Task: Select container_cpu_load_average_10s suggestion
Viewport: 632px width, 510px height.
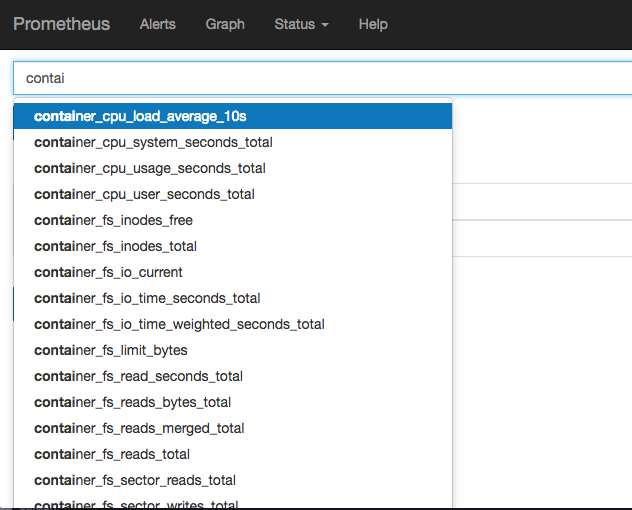Action: tap(140, 116)
